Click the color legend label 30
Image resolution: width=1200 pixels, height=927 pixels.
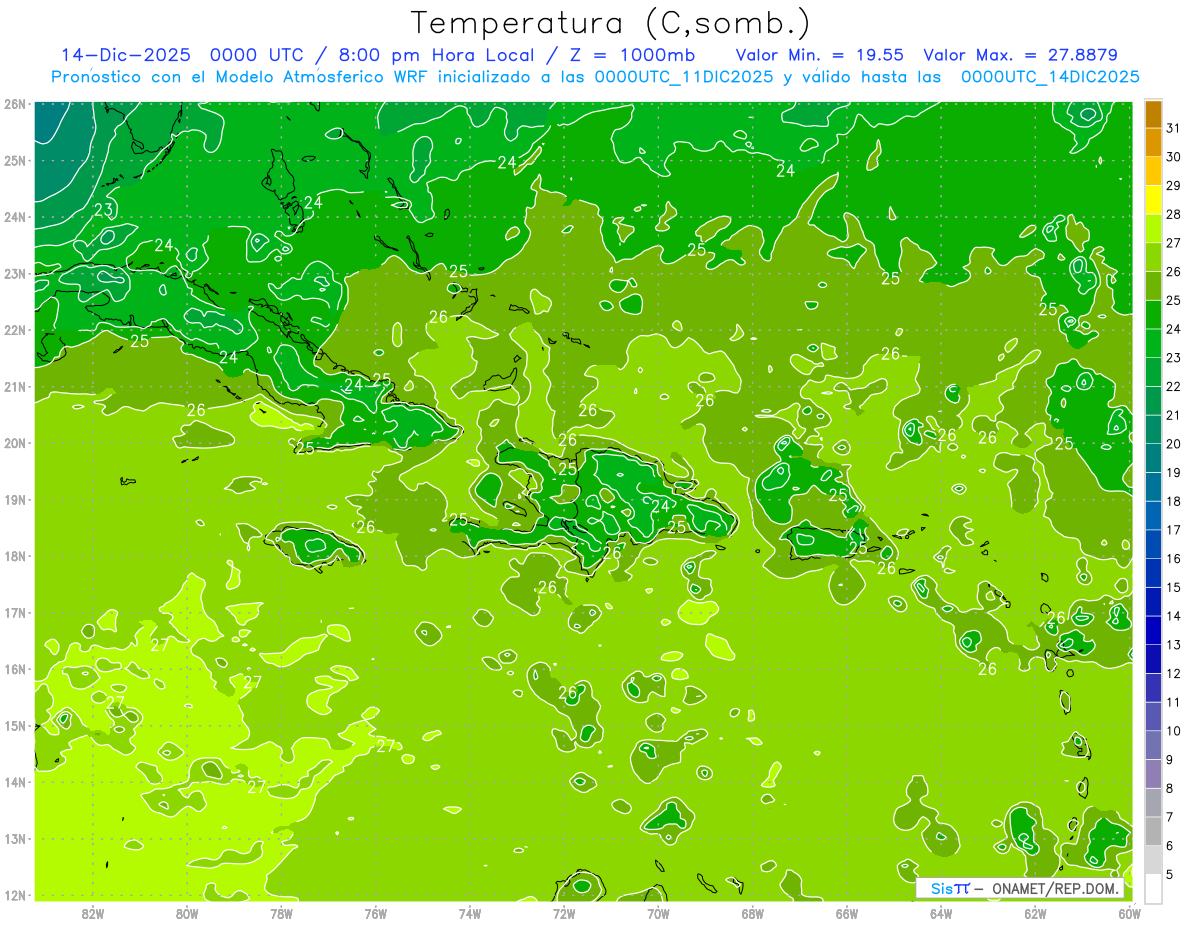[x=1174, y=157]
